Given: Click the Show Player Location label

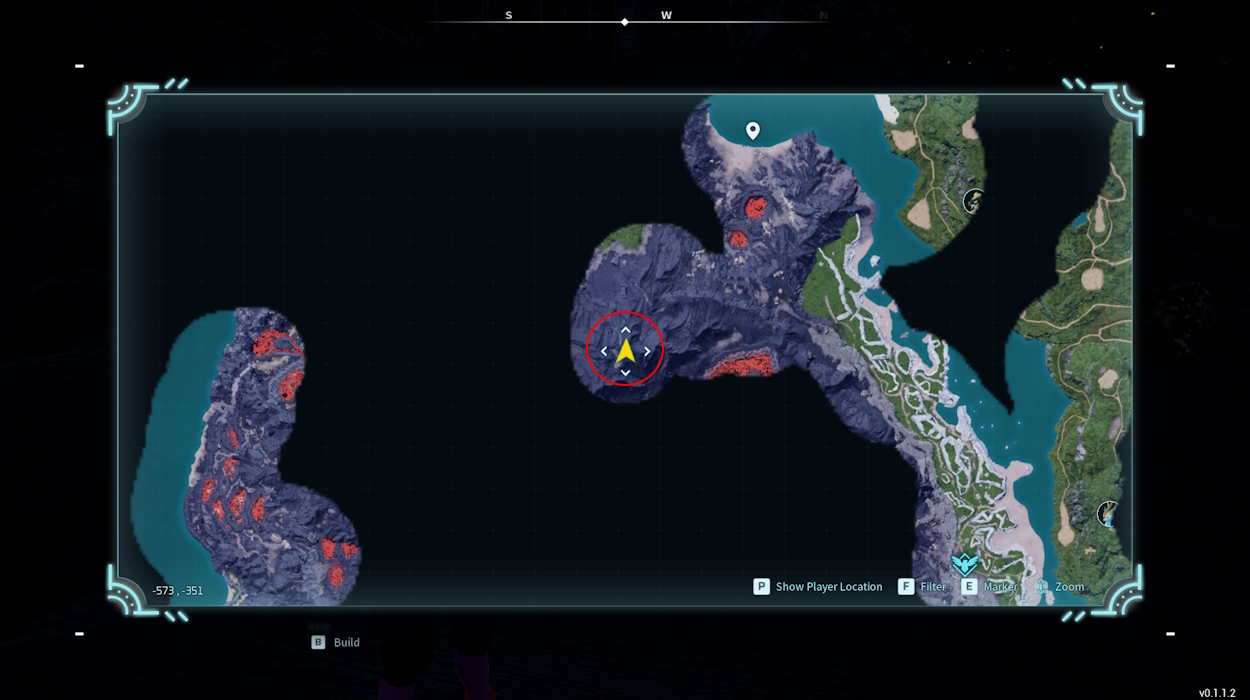Looking at the screenshot, I should coord(829,587).
